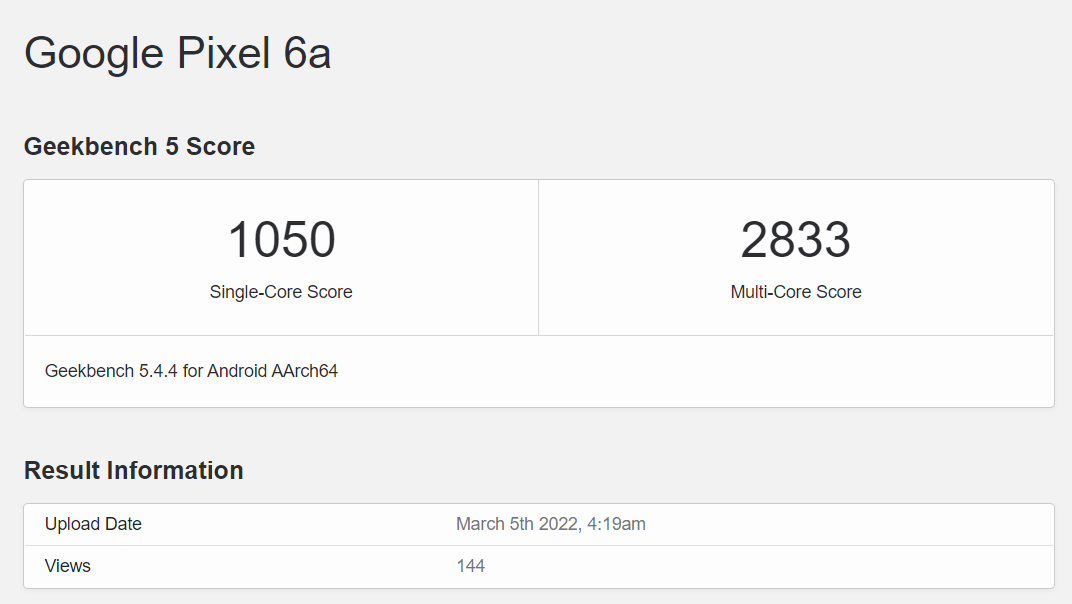This screenshot has width=1072, height=604.
Task: Click the "Multi-Core Score" label
Action: 796,292
